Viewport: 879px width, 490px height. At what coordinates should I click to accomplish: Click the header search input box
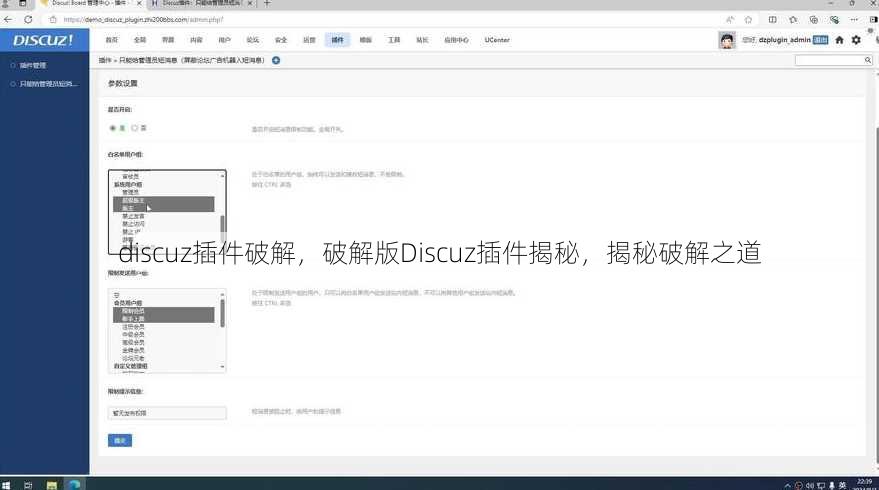834,60
